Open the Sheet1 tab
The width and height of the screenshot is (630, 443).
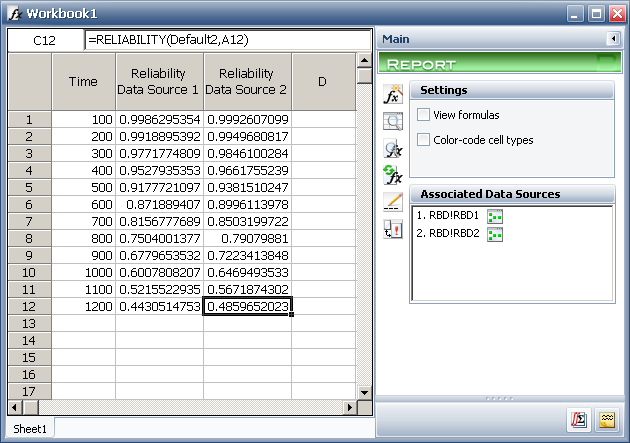click(x=30, y=429)
